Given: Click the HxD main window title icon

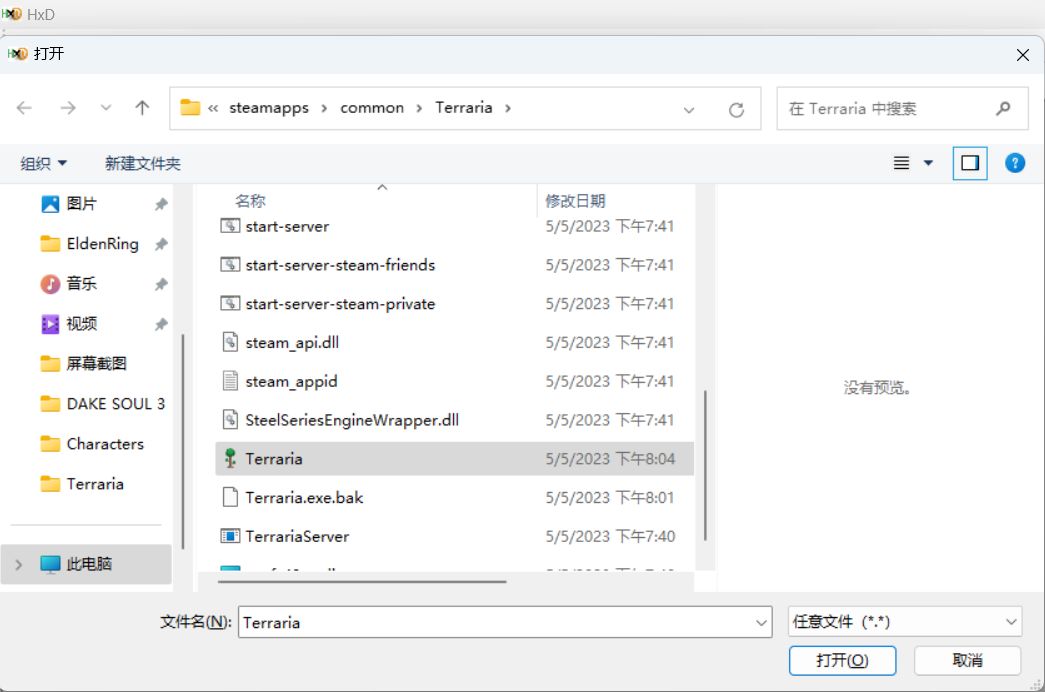Looking at the screenshot, I should point(11,13).
